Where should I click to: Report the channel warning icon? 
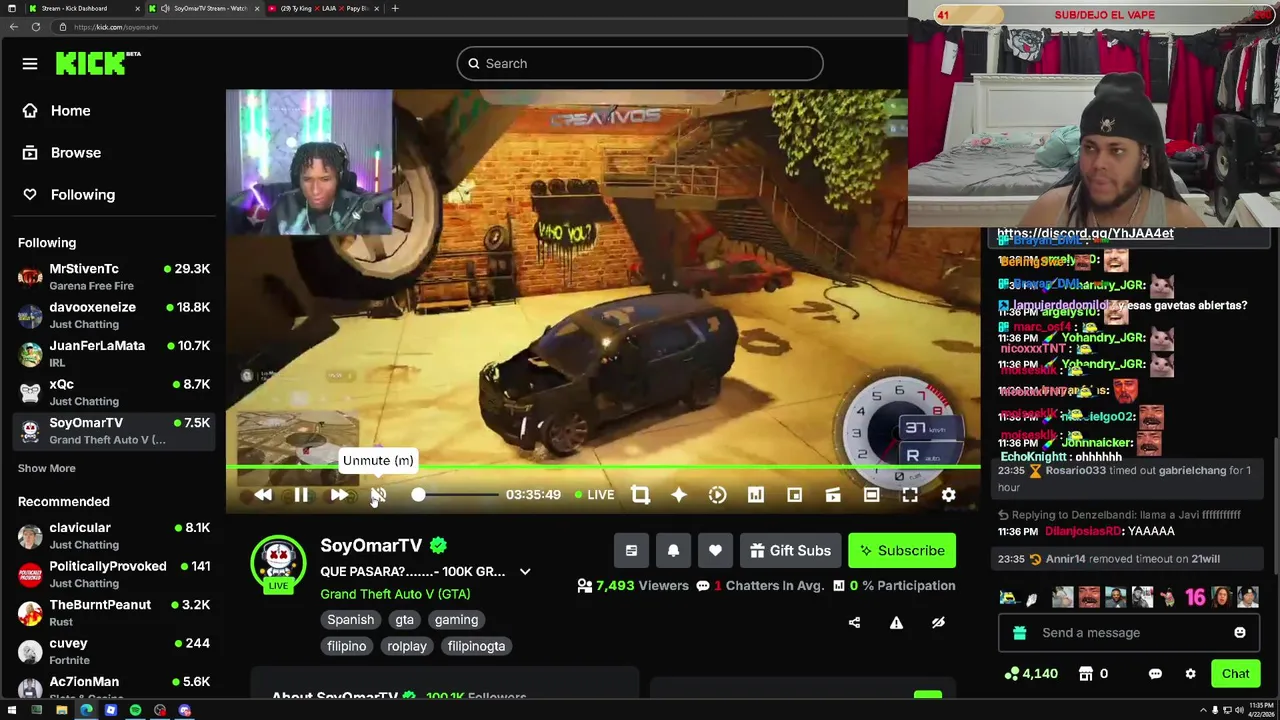point(896,623)
